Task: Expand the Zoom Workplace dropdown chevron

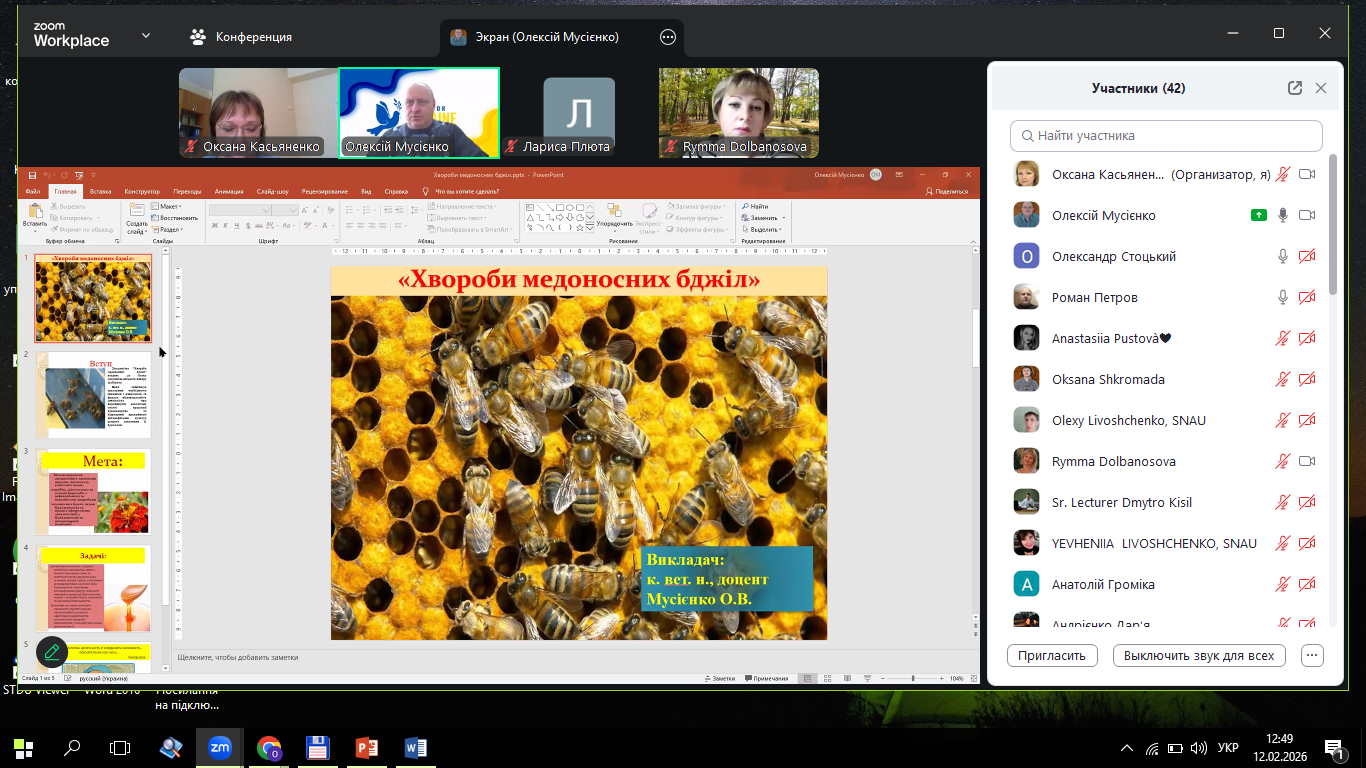Action: point(146,36)
